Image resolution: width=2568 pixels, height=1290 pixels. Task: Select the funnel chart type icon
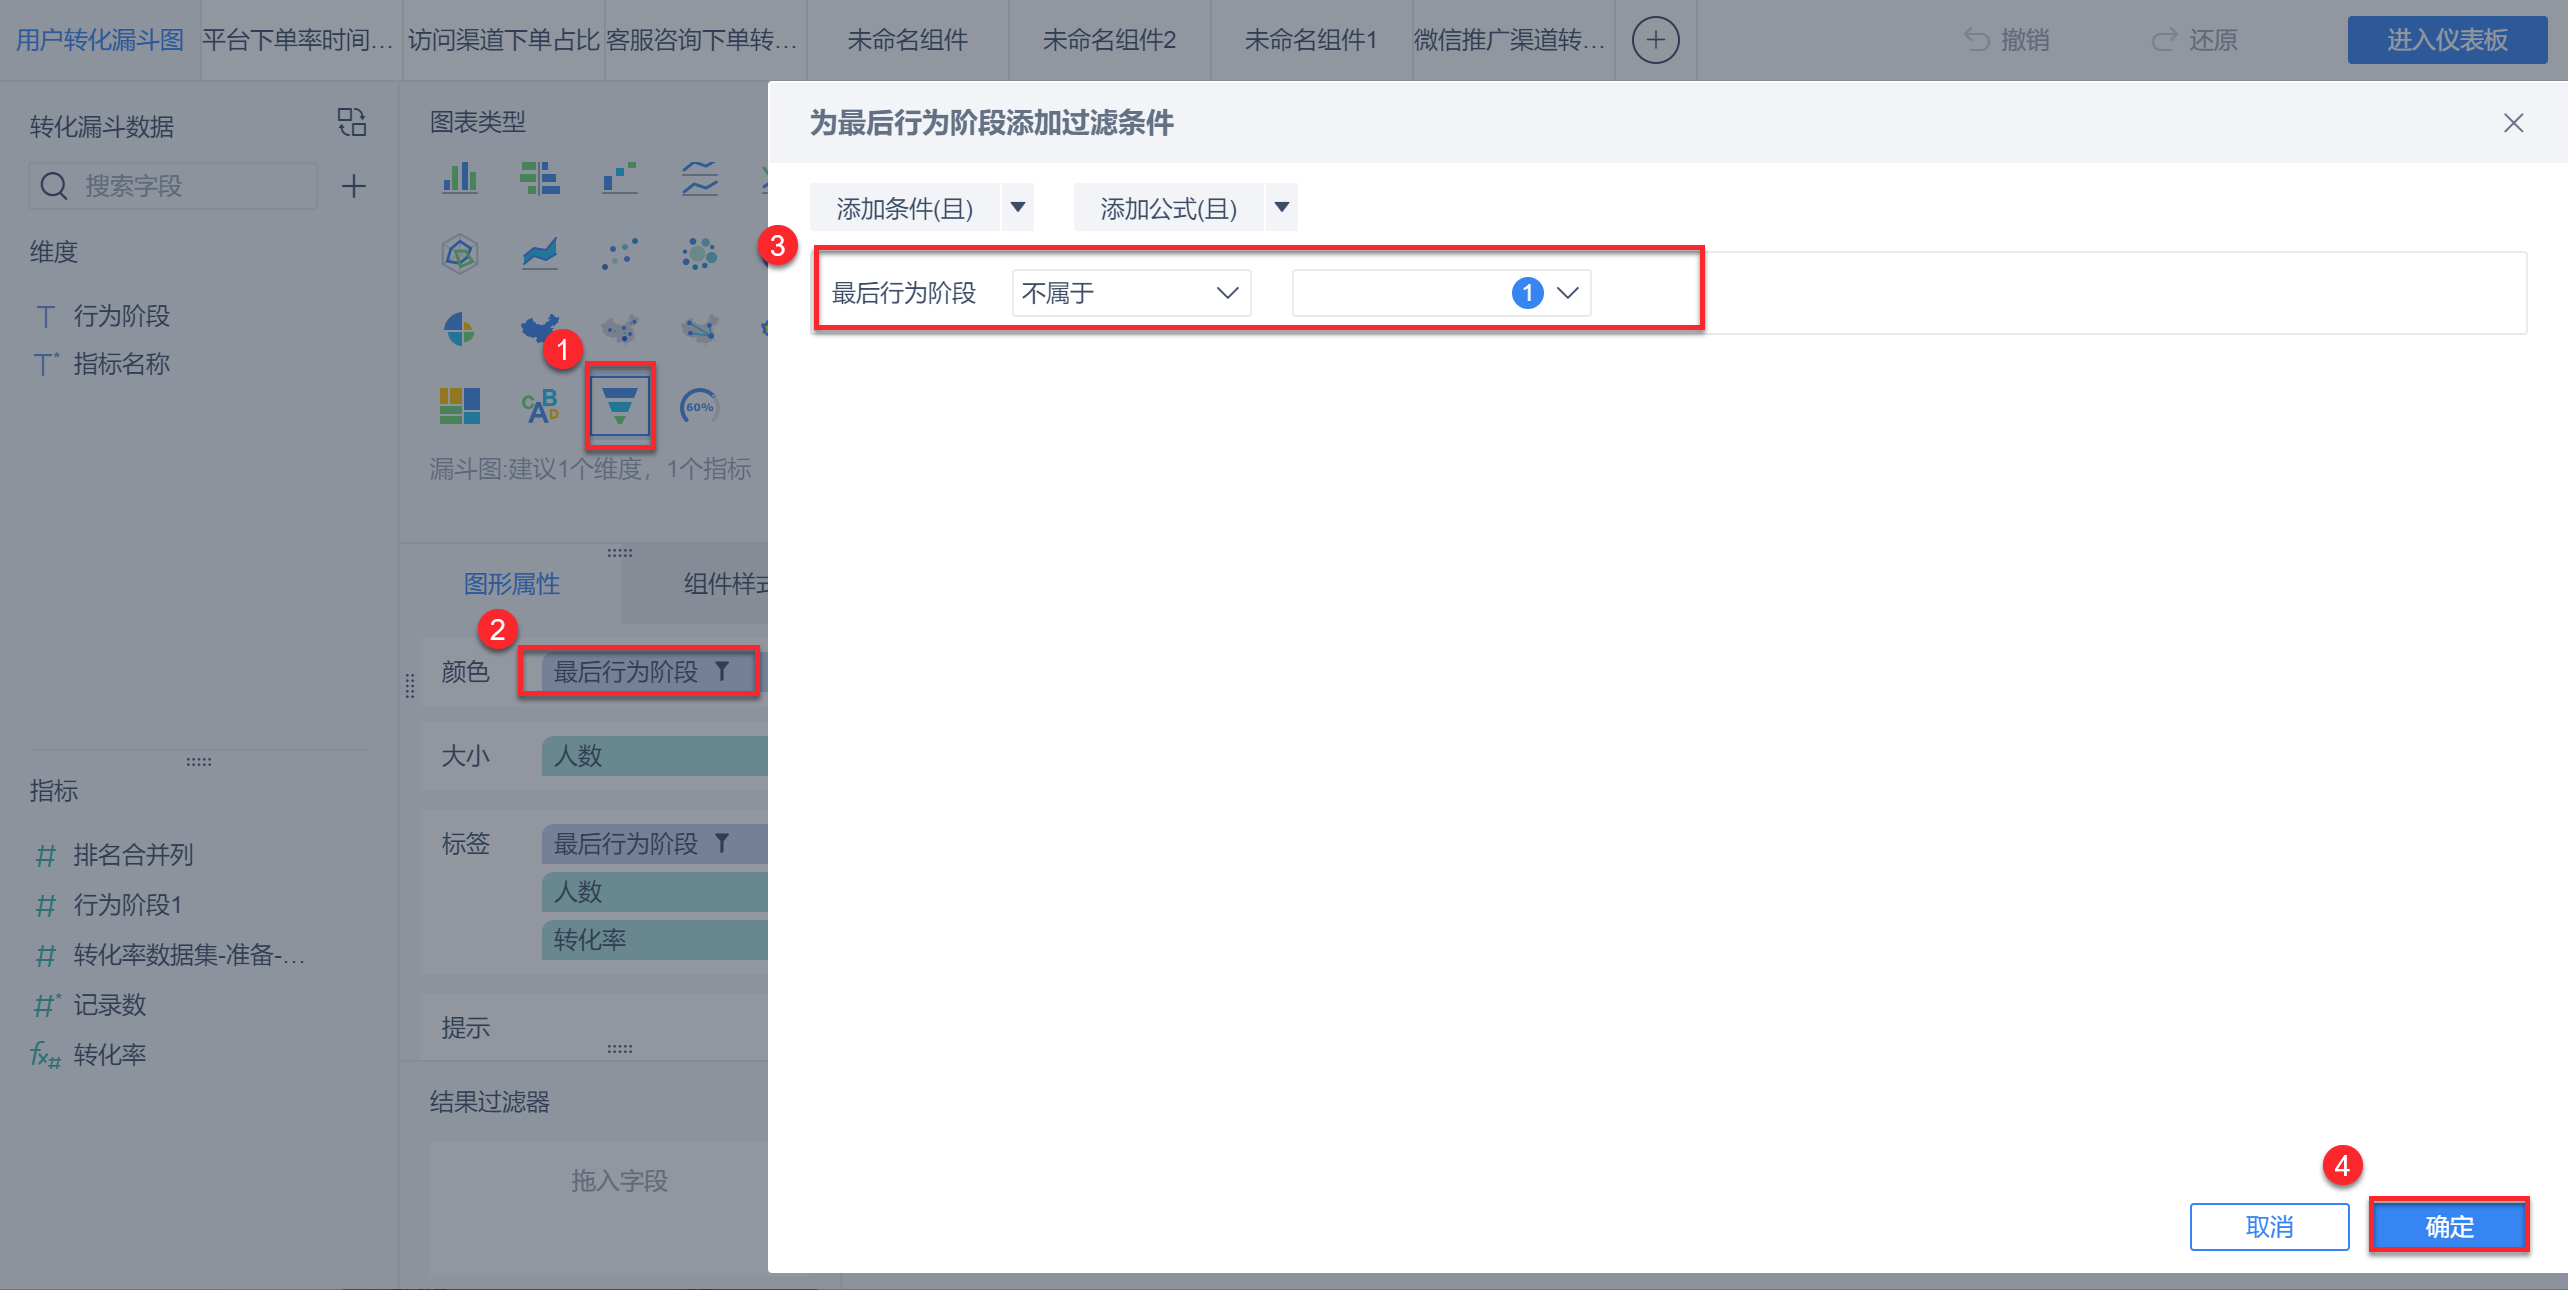click(x=620, y=406)
